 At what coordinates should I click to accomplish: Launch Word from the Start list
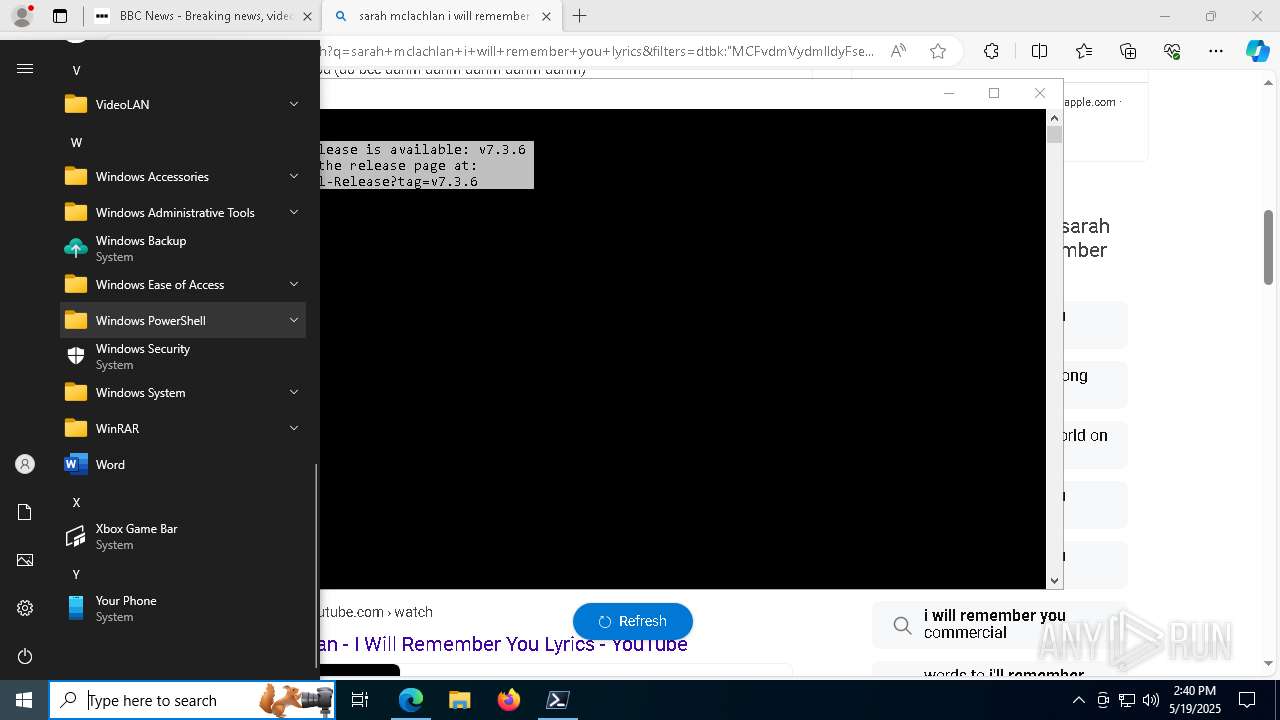[183, 464]
